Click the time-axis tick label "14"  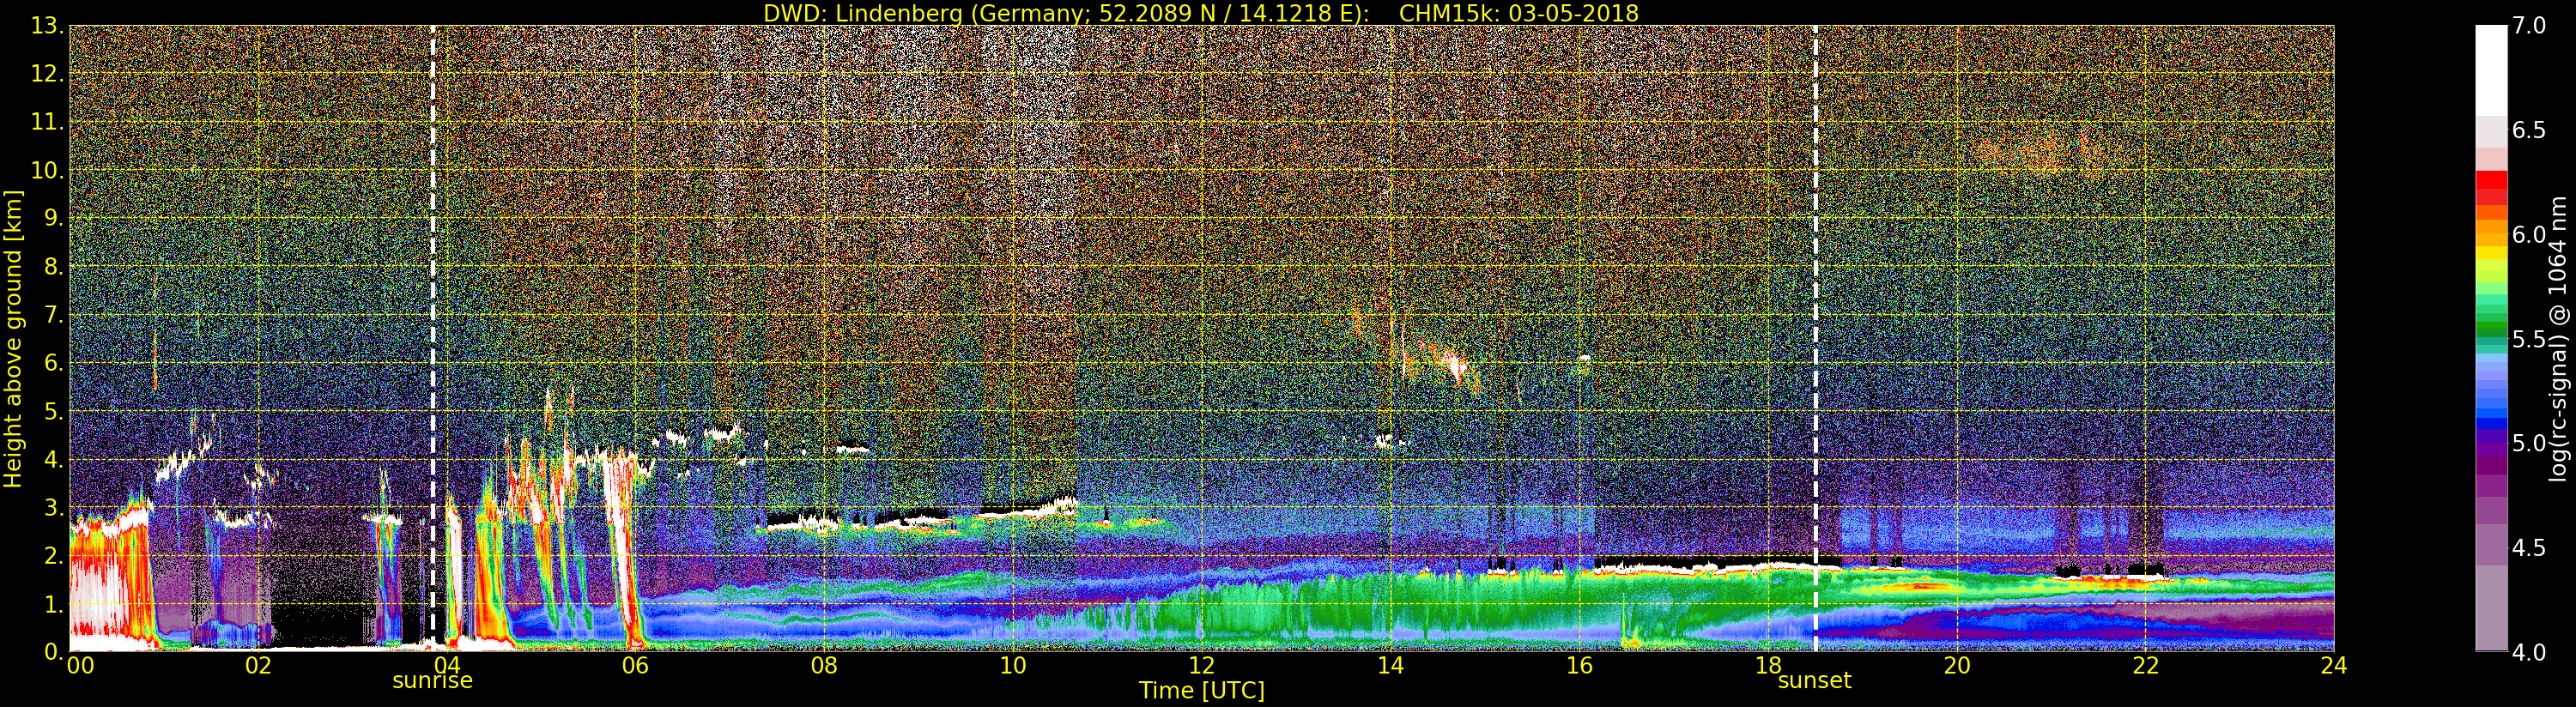[1390, 665]
